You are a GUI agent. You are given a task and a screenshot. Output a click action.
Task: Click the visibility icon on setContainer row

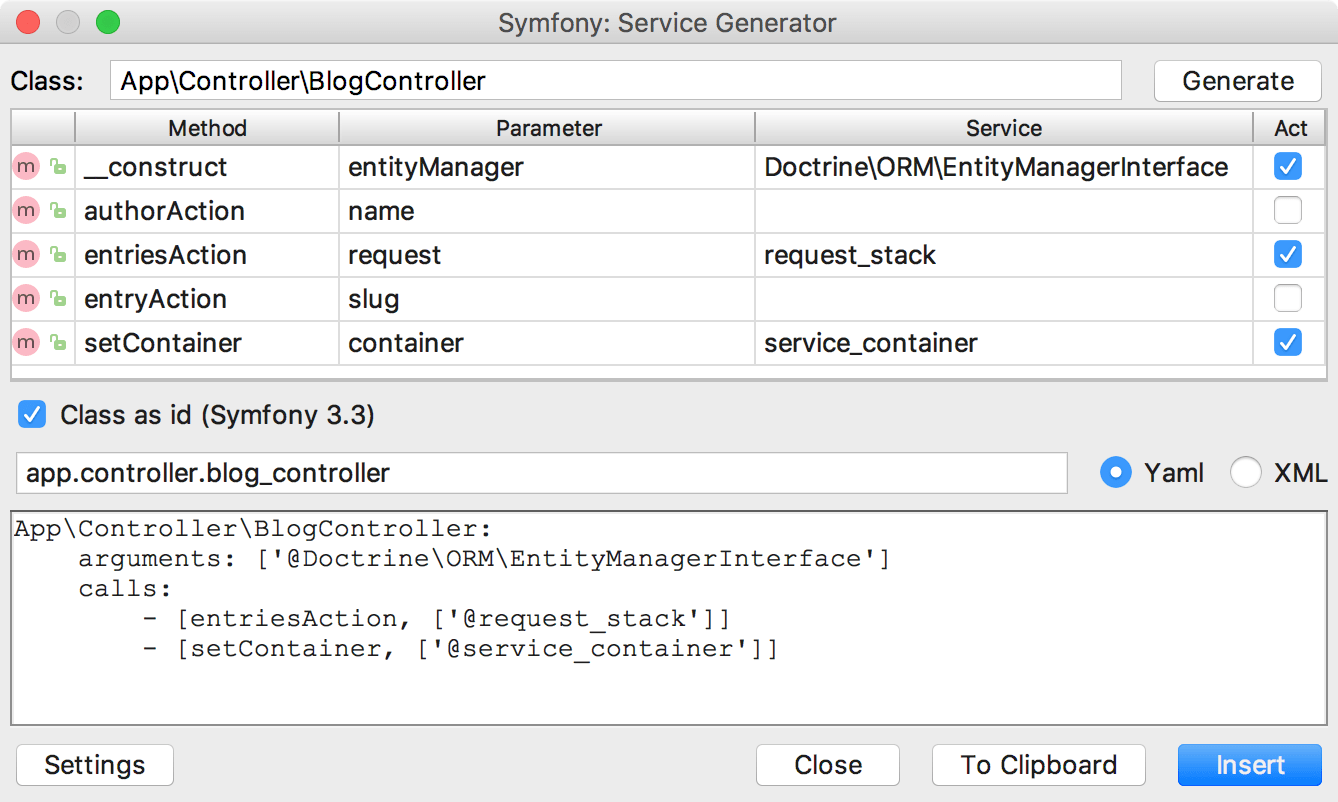pos(56,342)
